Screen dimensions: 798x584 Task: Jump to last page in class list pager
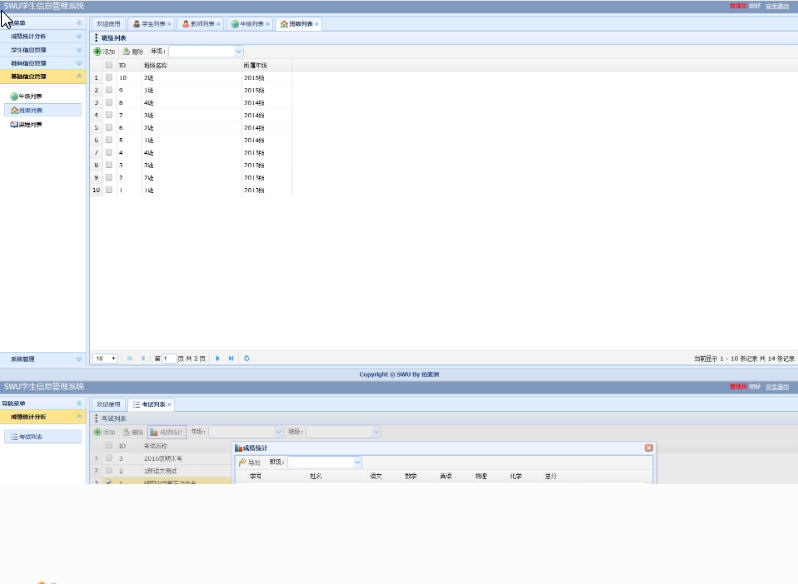click(231, 359)
